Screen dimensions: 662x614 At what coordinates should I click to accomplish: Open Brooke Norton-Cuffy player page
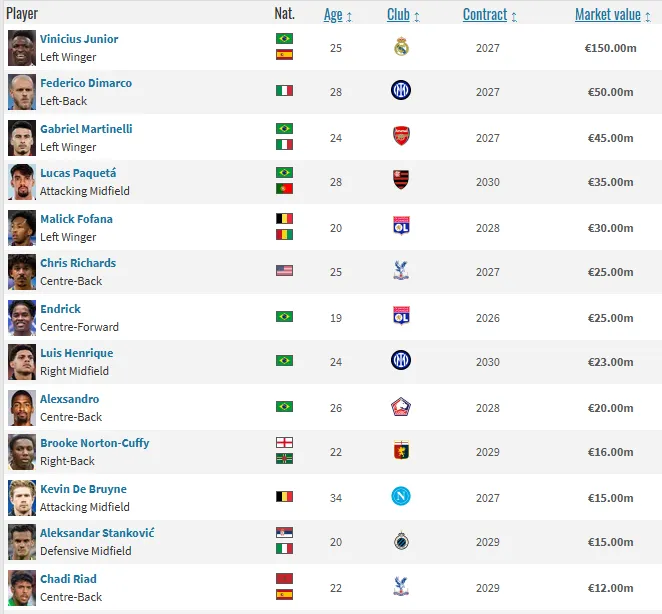94,443
